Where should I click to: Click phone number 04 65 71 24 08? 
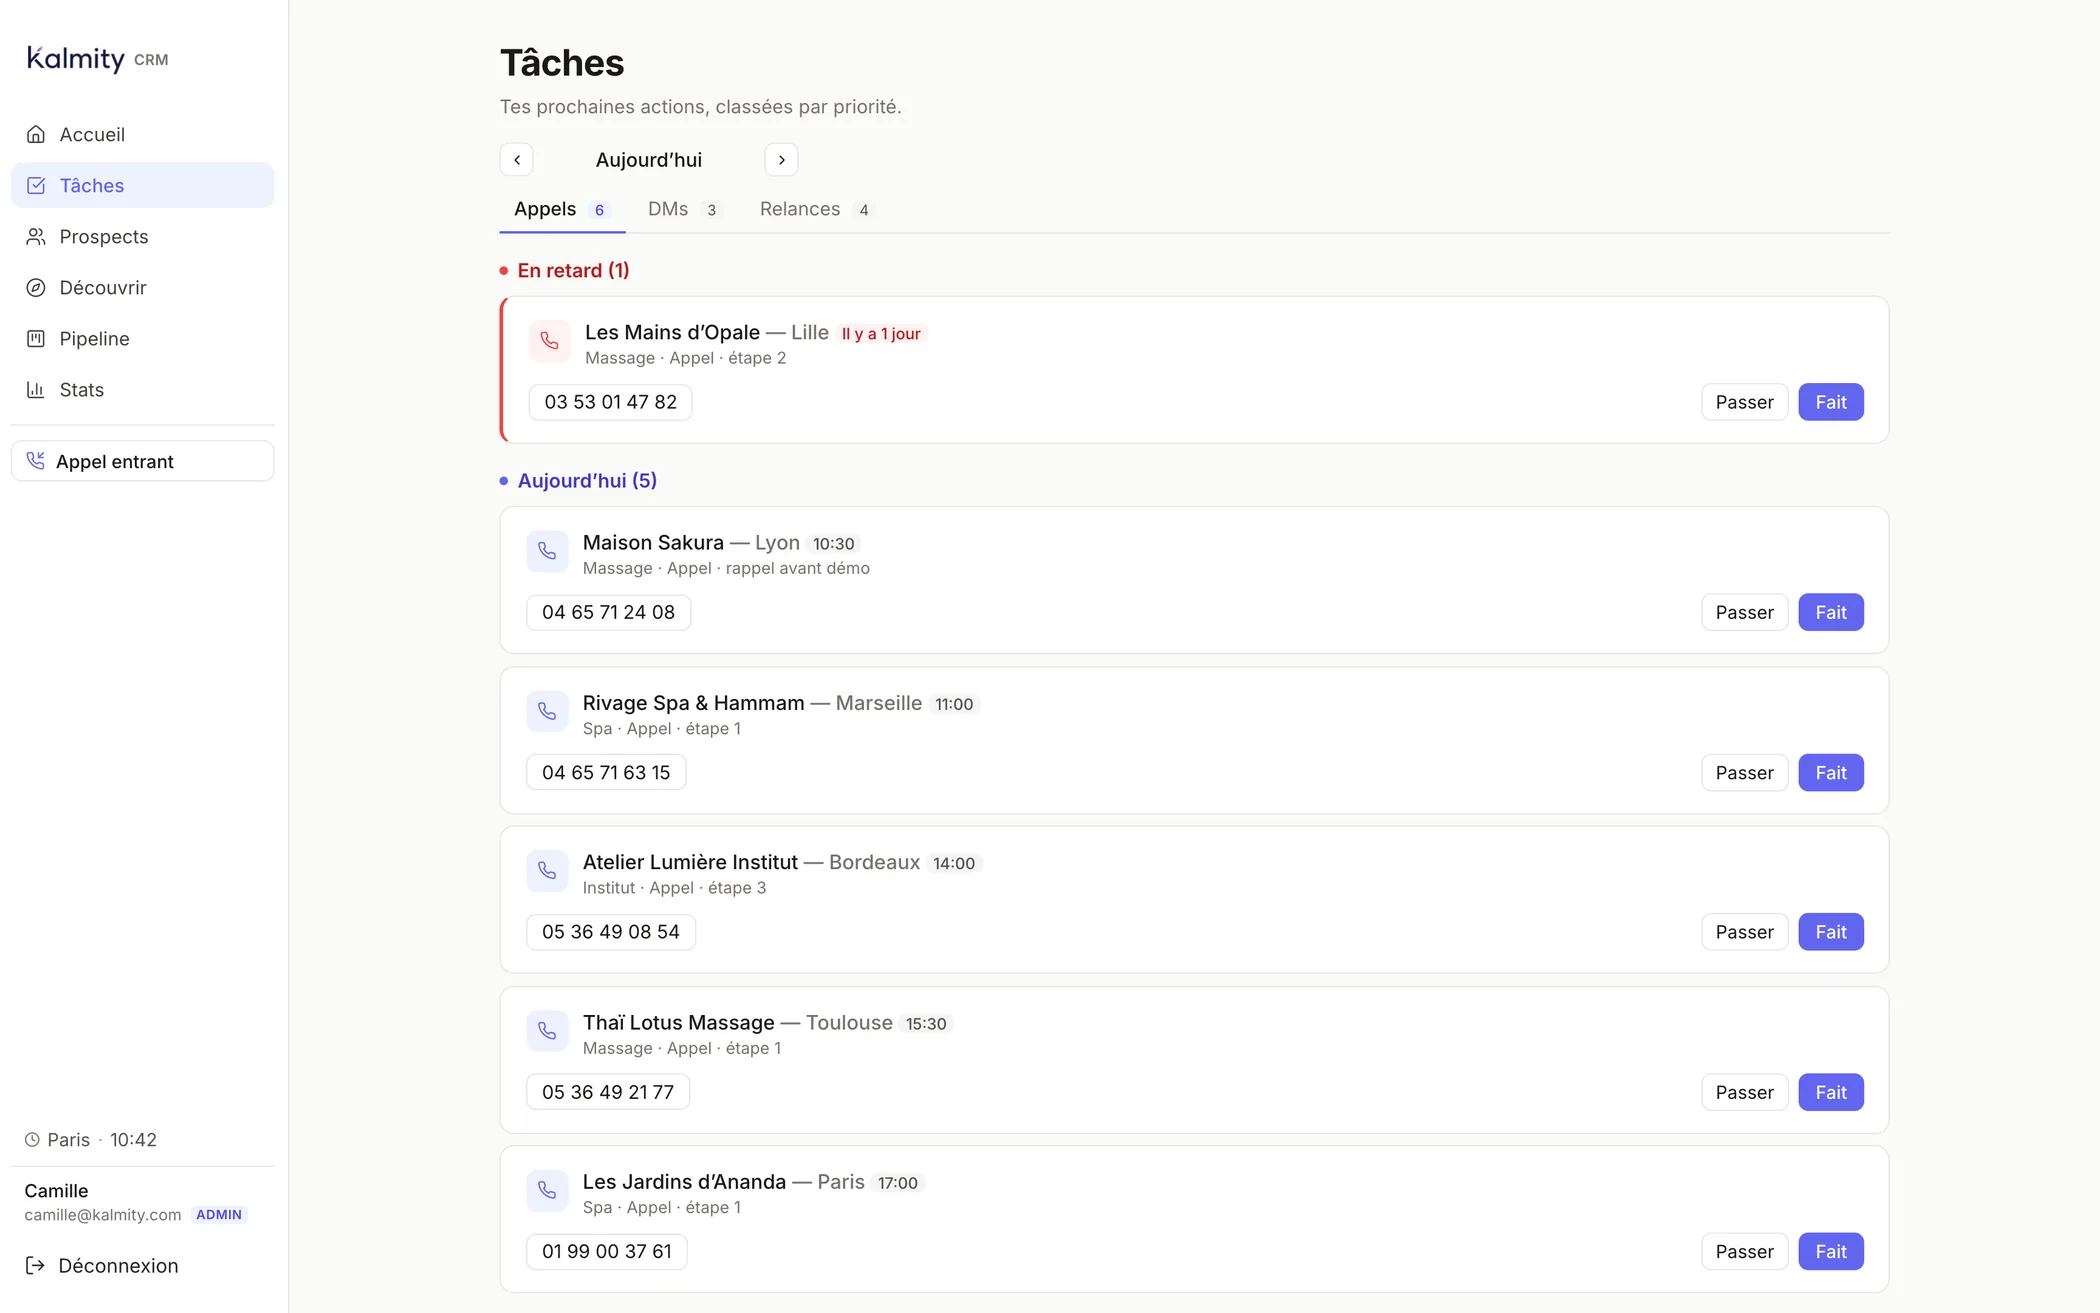[608, 612]
